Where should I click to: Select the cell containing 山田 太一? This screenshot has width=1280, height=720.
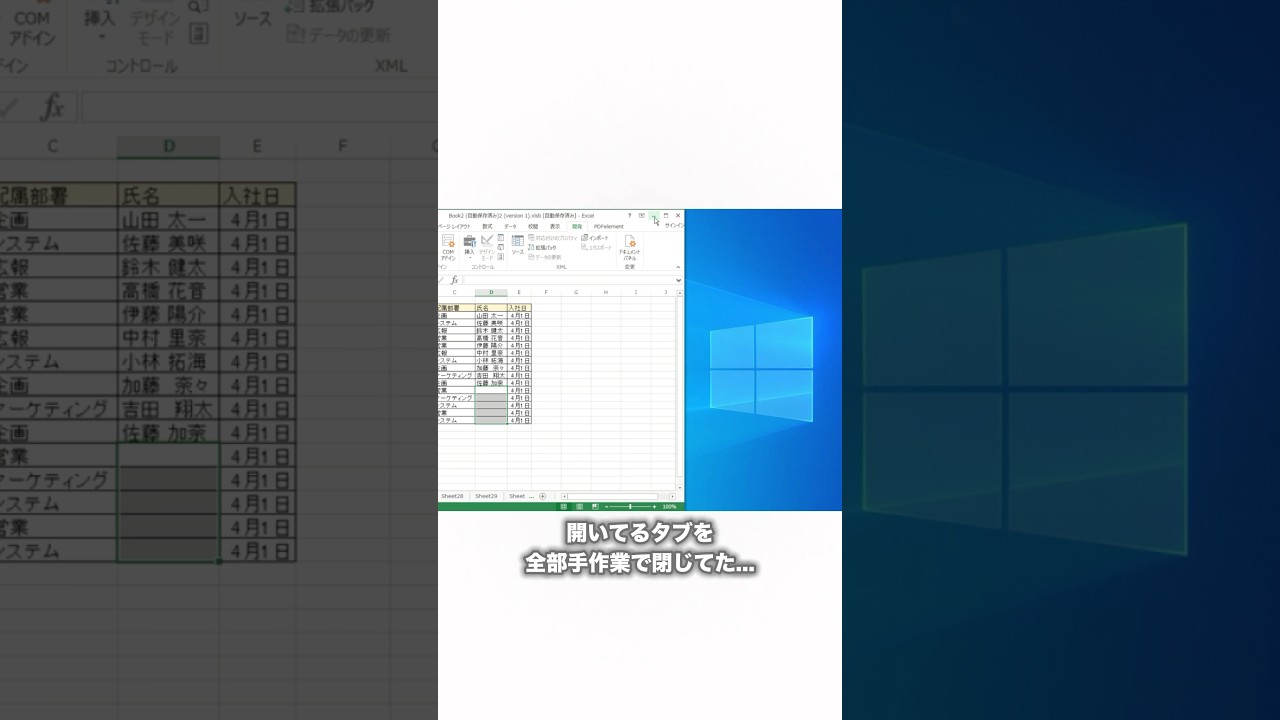(x=491, y=315)
